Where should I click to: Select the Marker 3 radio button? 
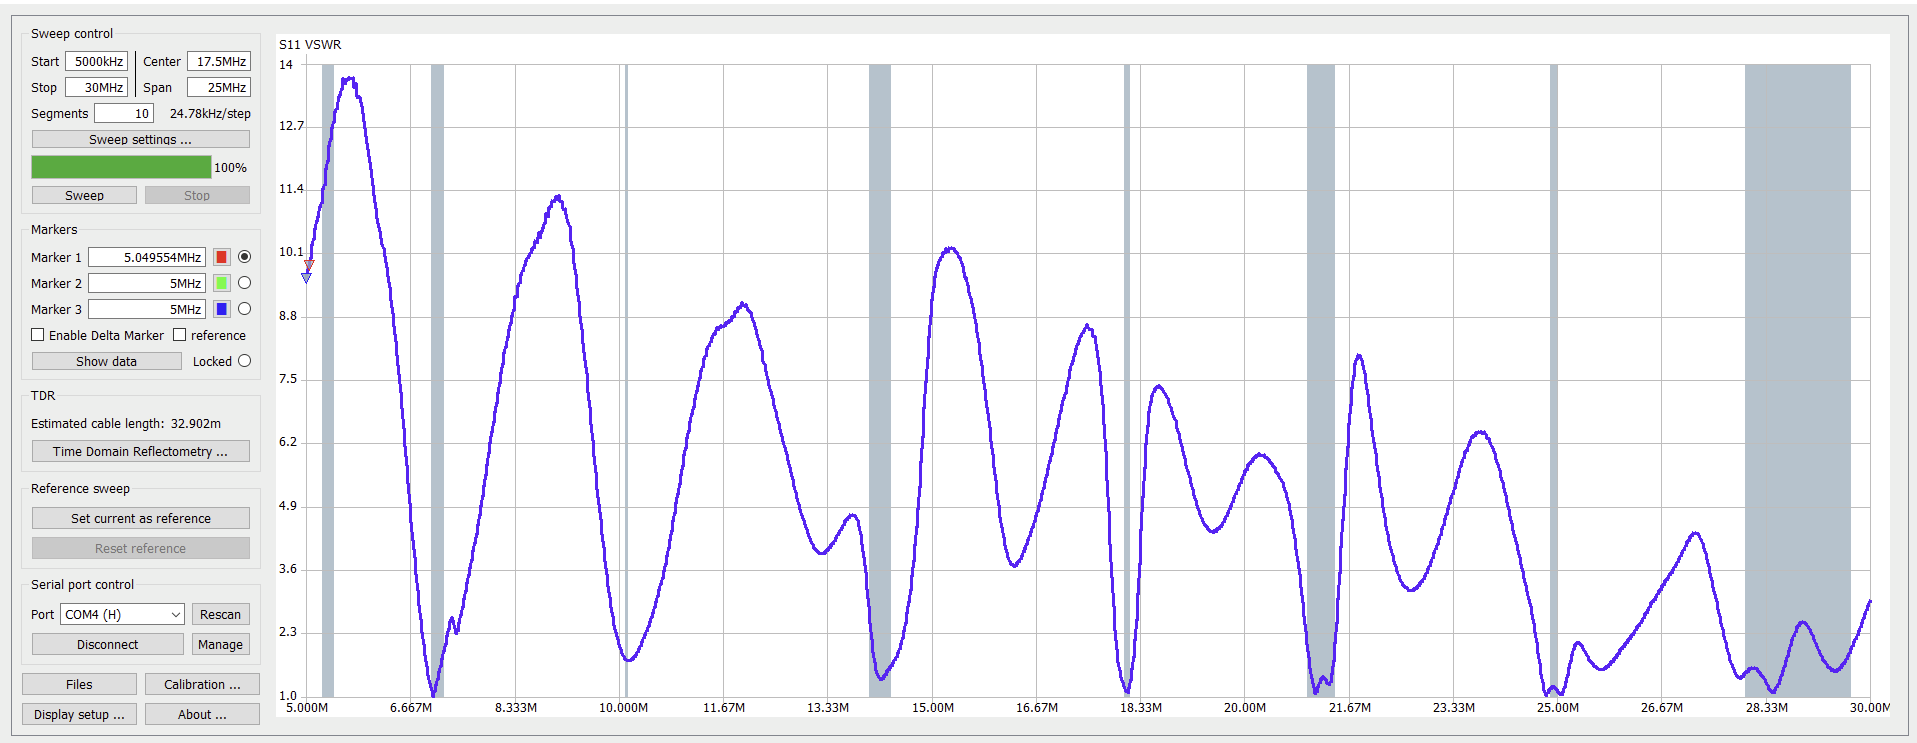[244, 309]
